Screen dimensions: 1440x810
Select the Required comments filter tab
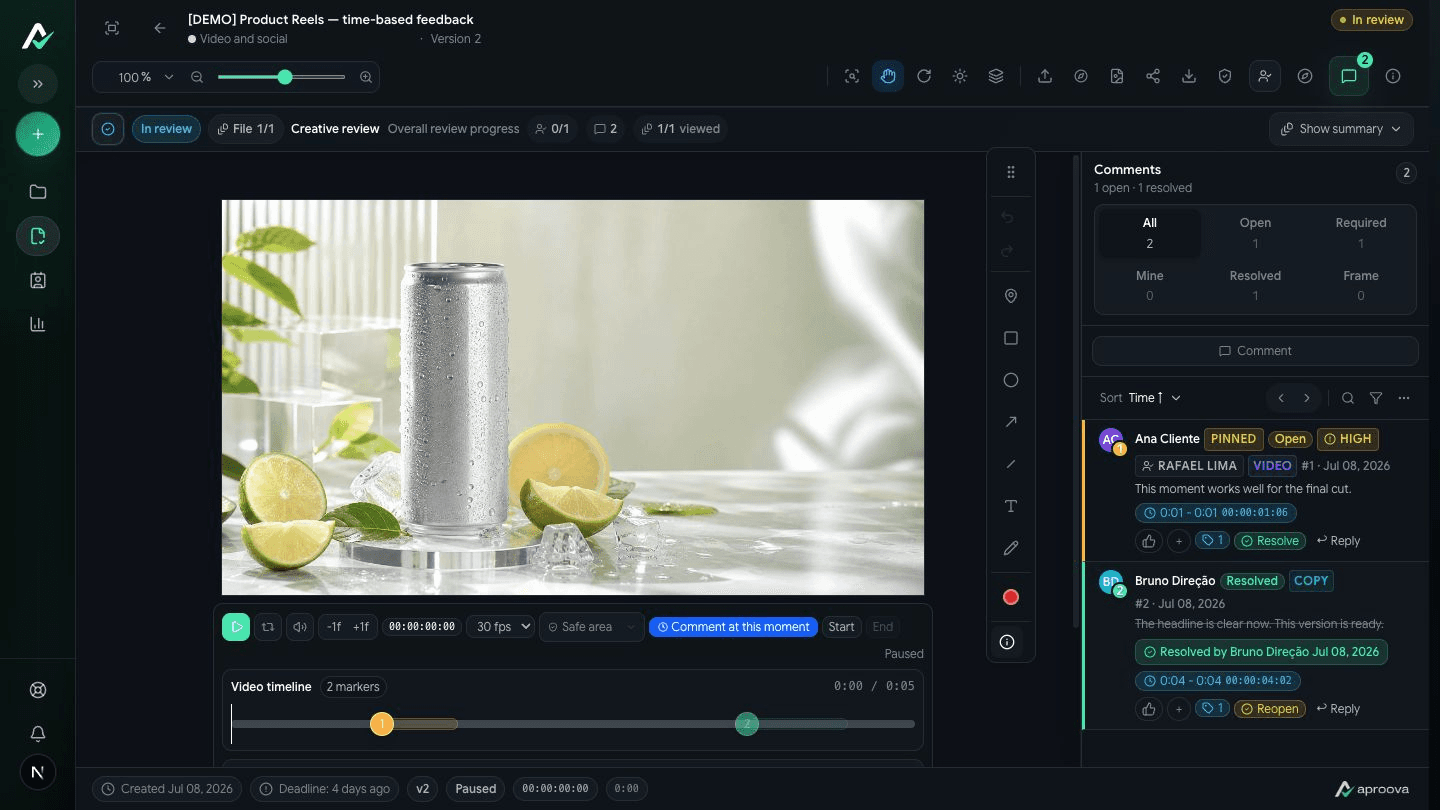click(x=1361, y=233)
